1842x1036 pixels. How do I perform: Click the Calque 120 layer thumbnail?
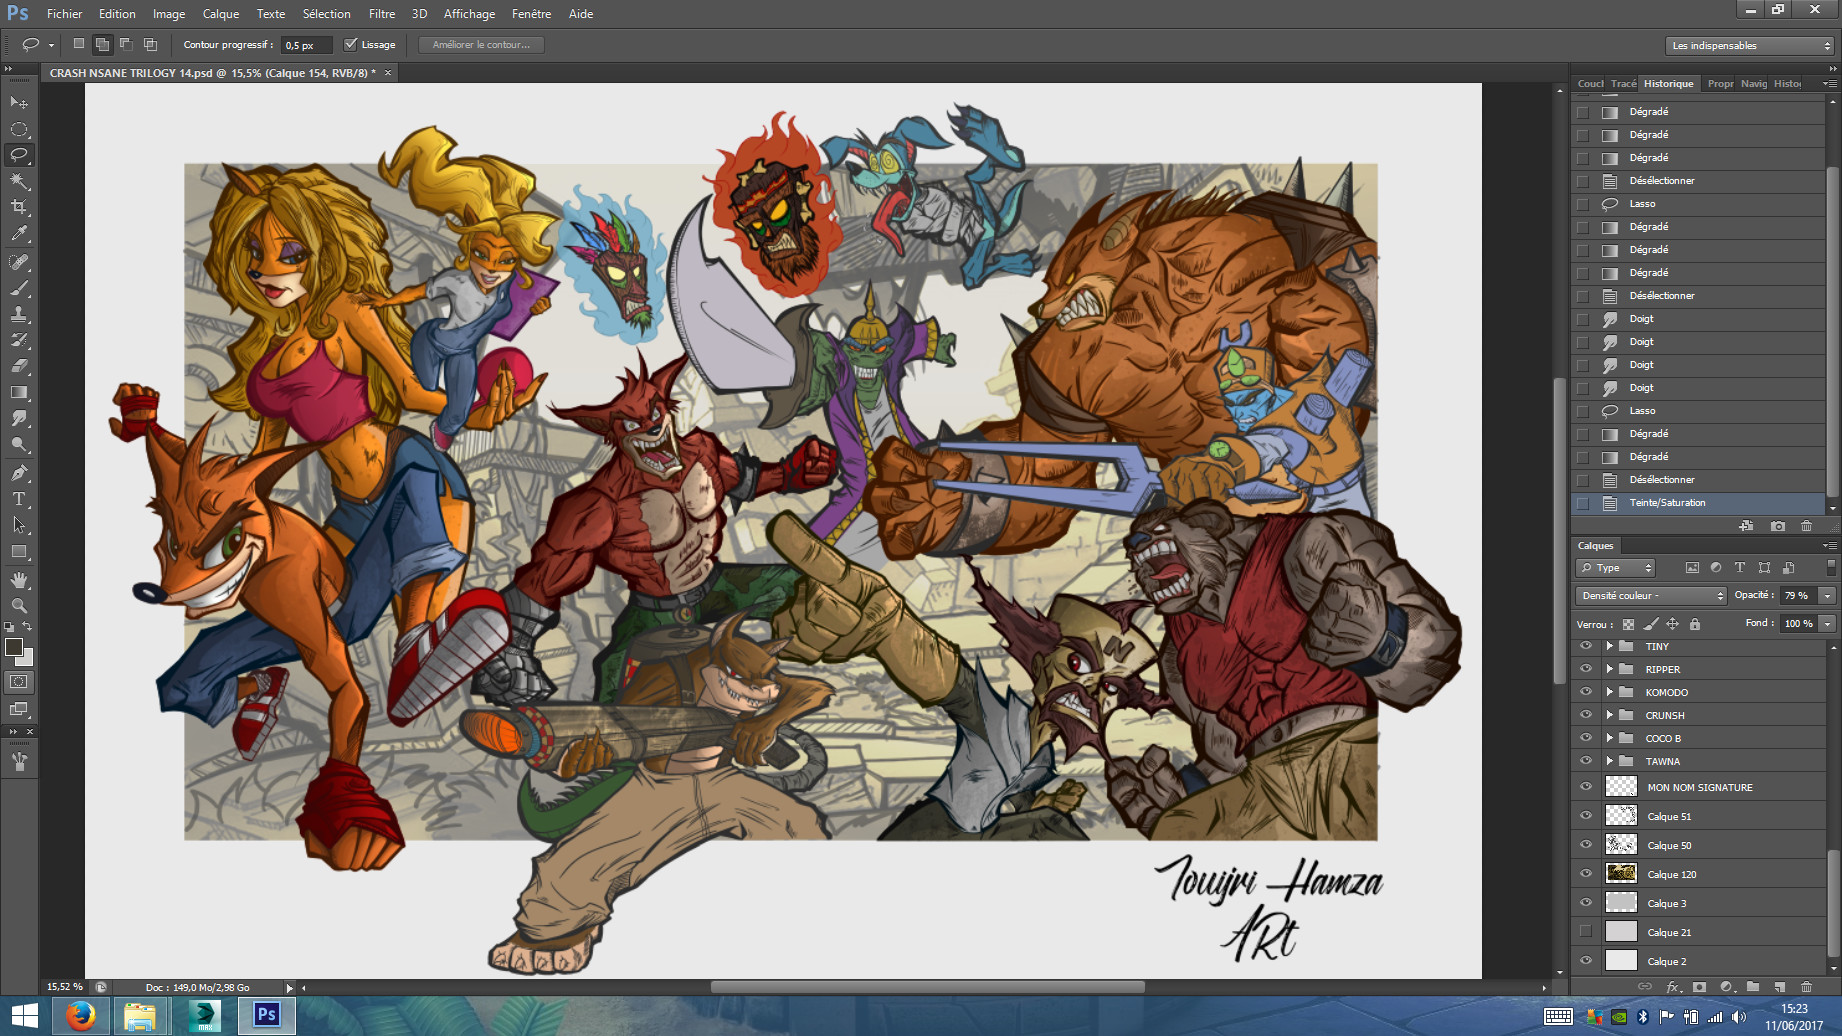(x=1621, y=874)
